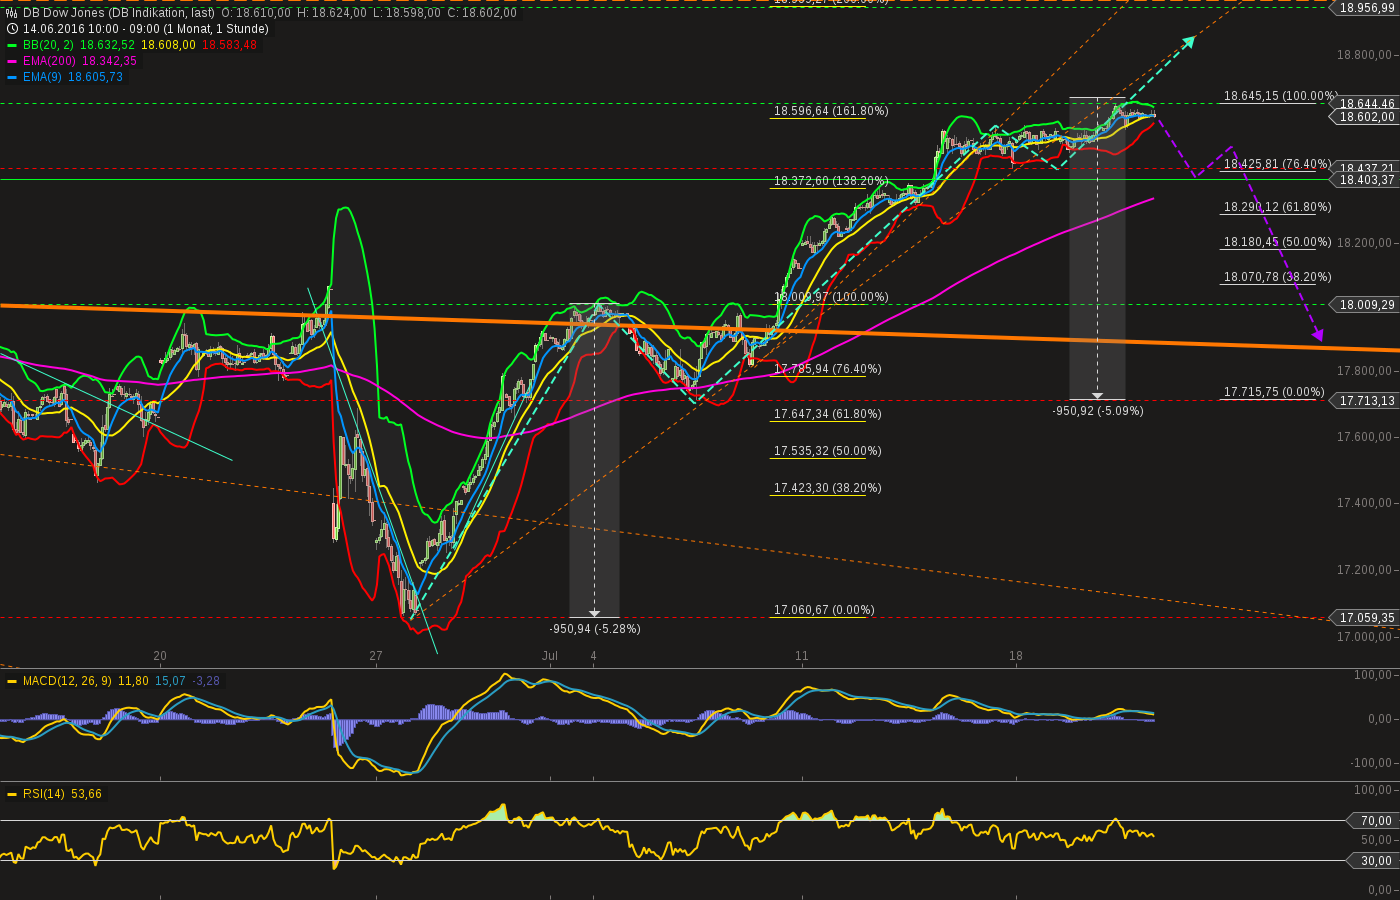Click the timeframe text 1 Monat, 1 Stunde
The image size is (1400, 900).
(x=215, y=29)
